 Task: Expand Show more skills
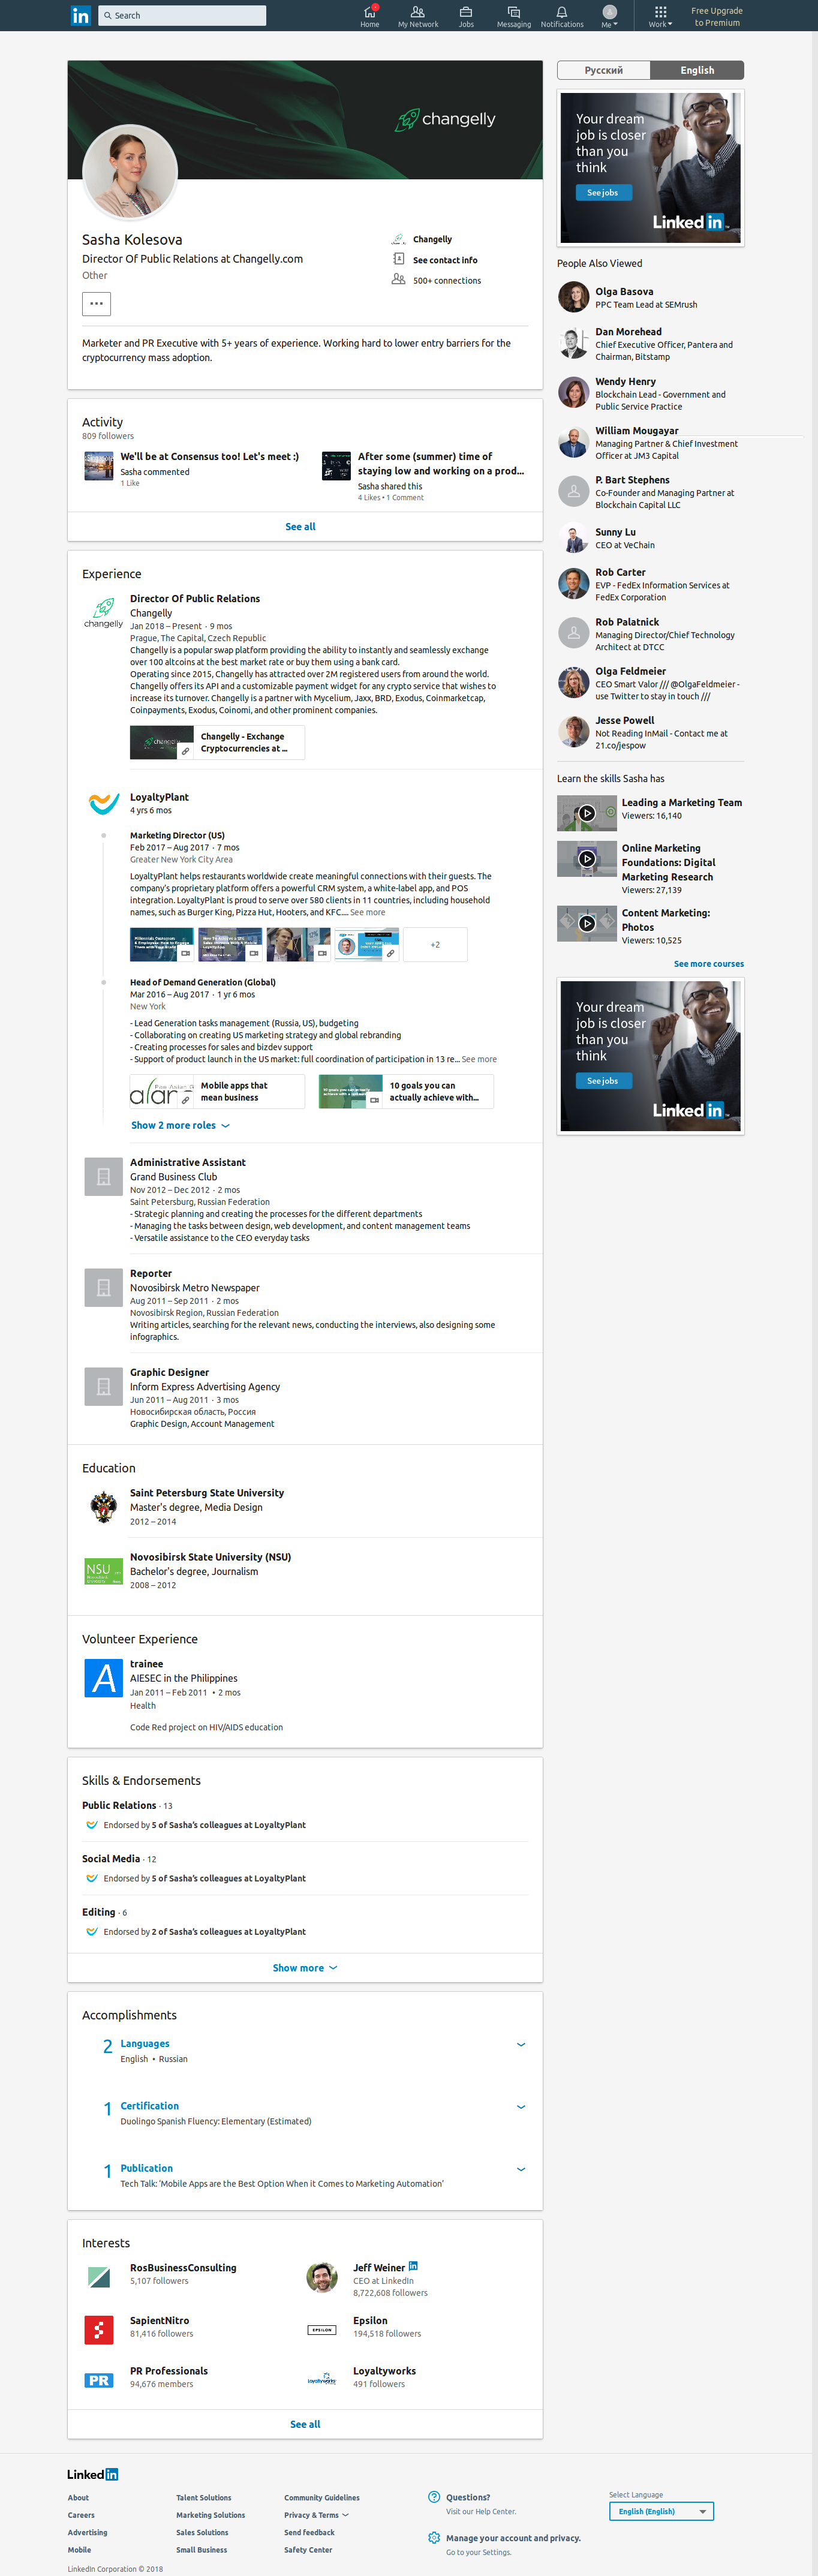pyautogui.click(x=305, y=1967)
